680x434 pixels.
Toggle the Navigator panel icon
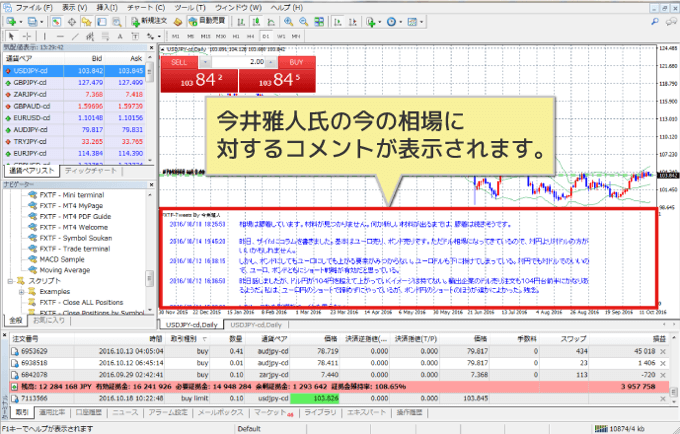coord(87,22)
